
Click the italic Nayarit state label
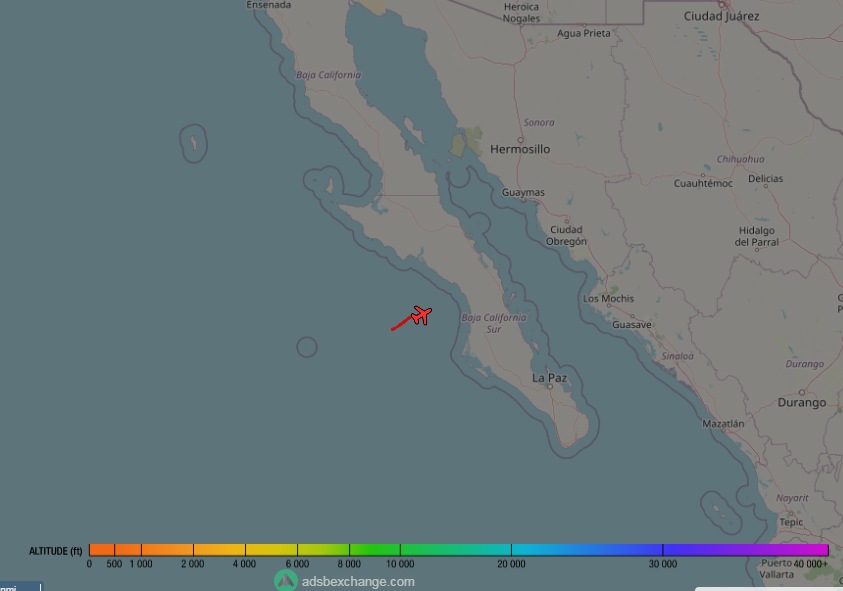click(x=792, y=498)
